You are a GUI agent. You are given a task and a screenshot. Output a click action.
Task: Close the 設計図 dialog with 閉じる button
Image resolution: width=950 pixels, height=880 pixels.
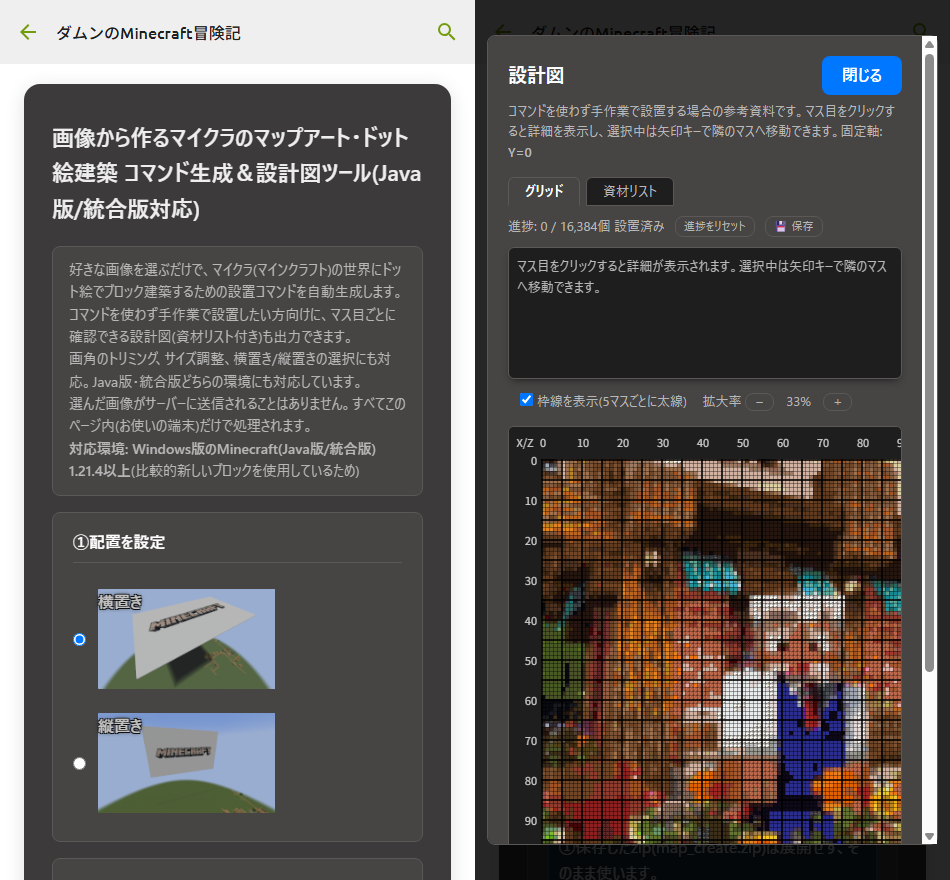pos(861,75)
